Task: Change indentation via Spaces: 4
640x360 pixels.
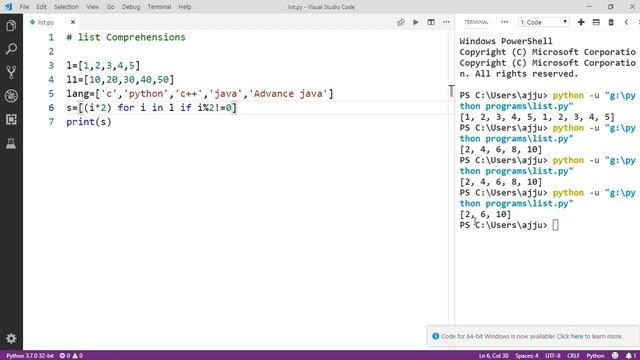Action: coord(527,356)
